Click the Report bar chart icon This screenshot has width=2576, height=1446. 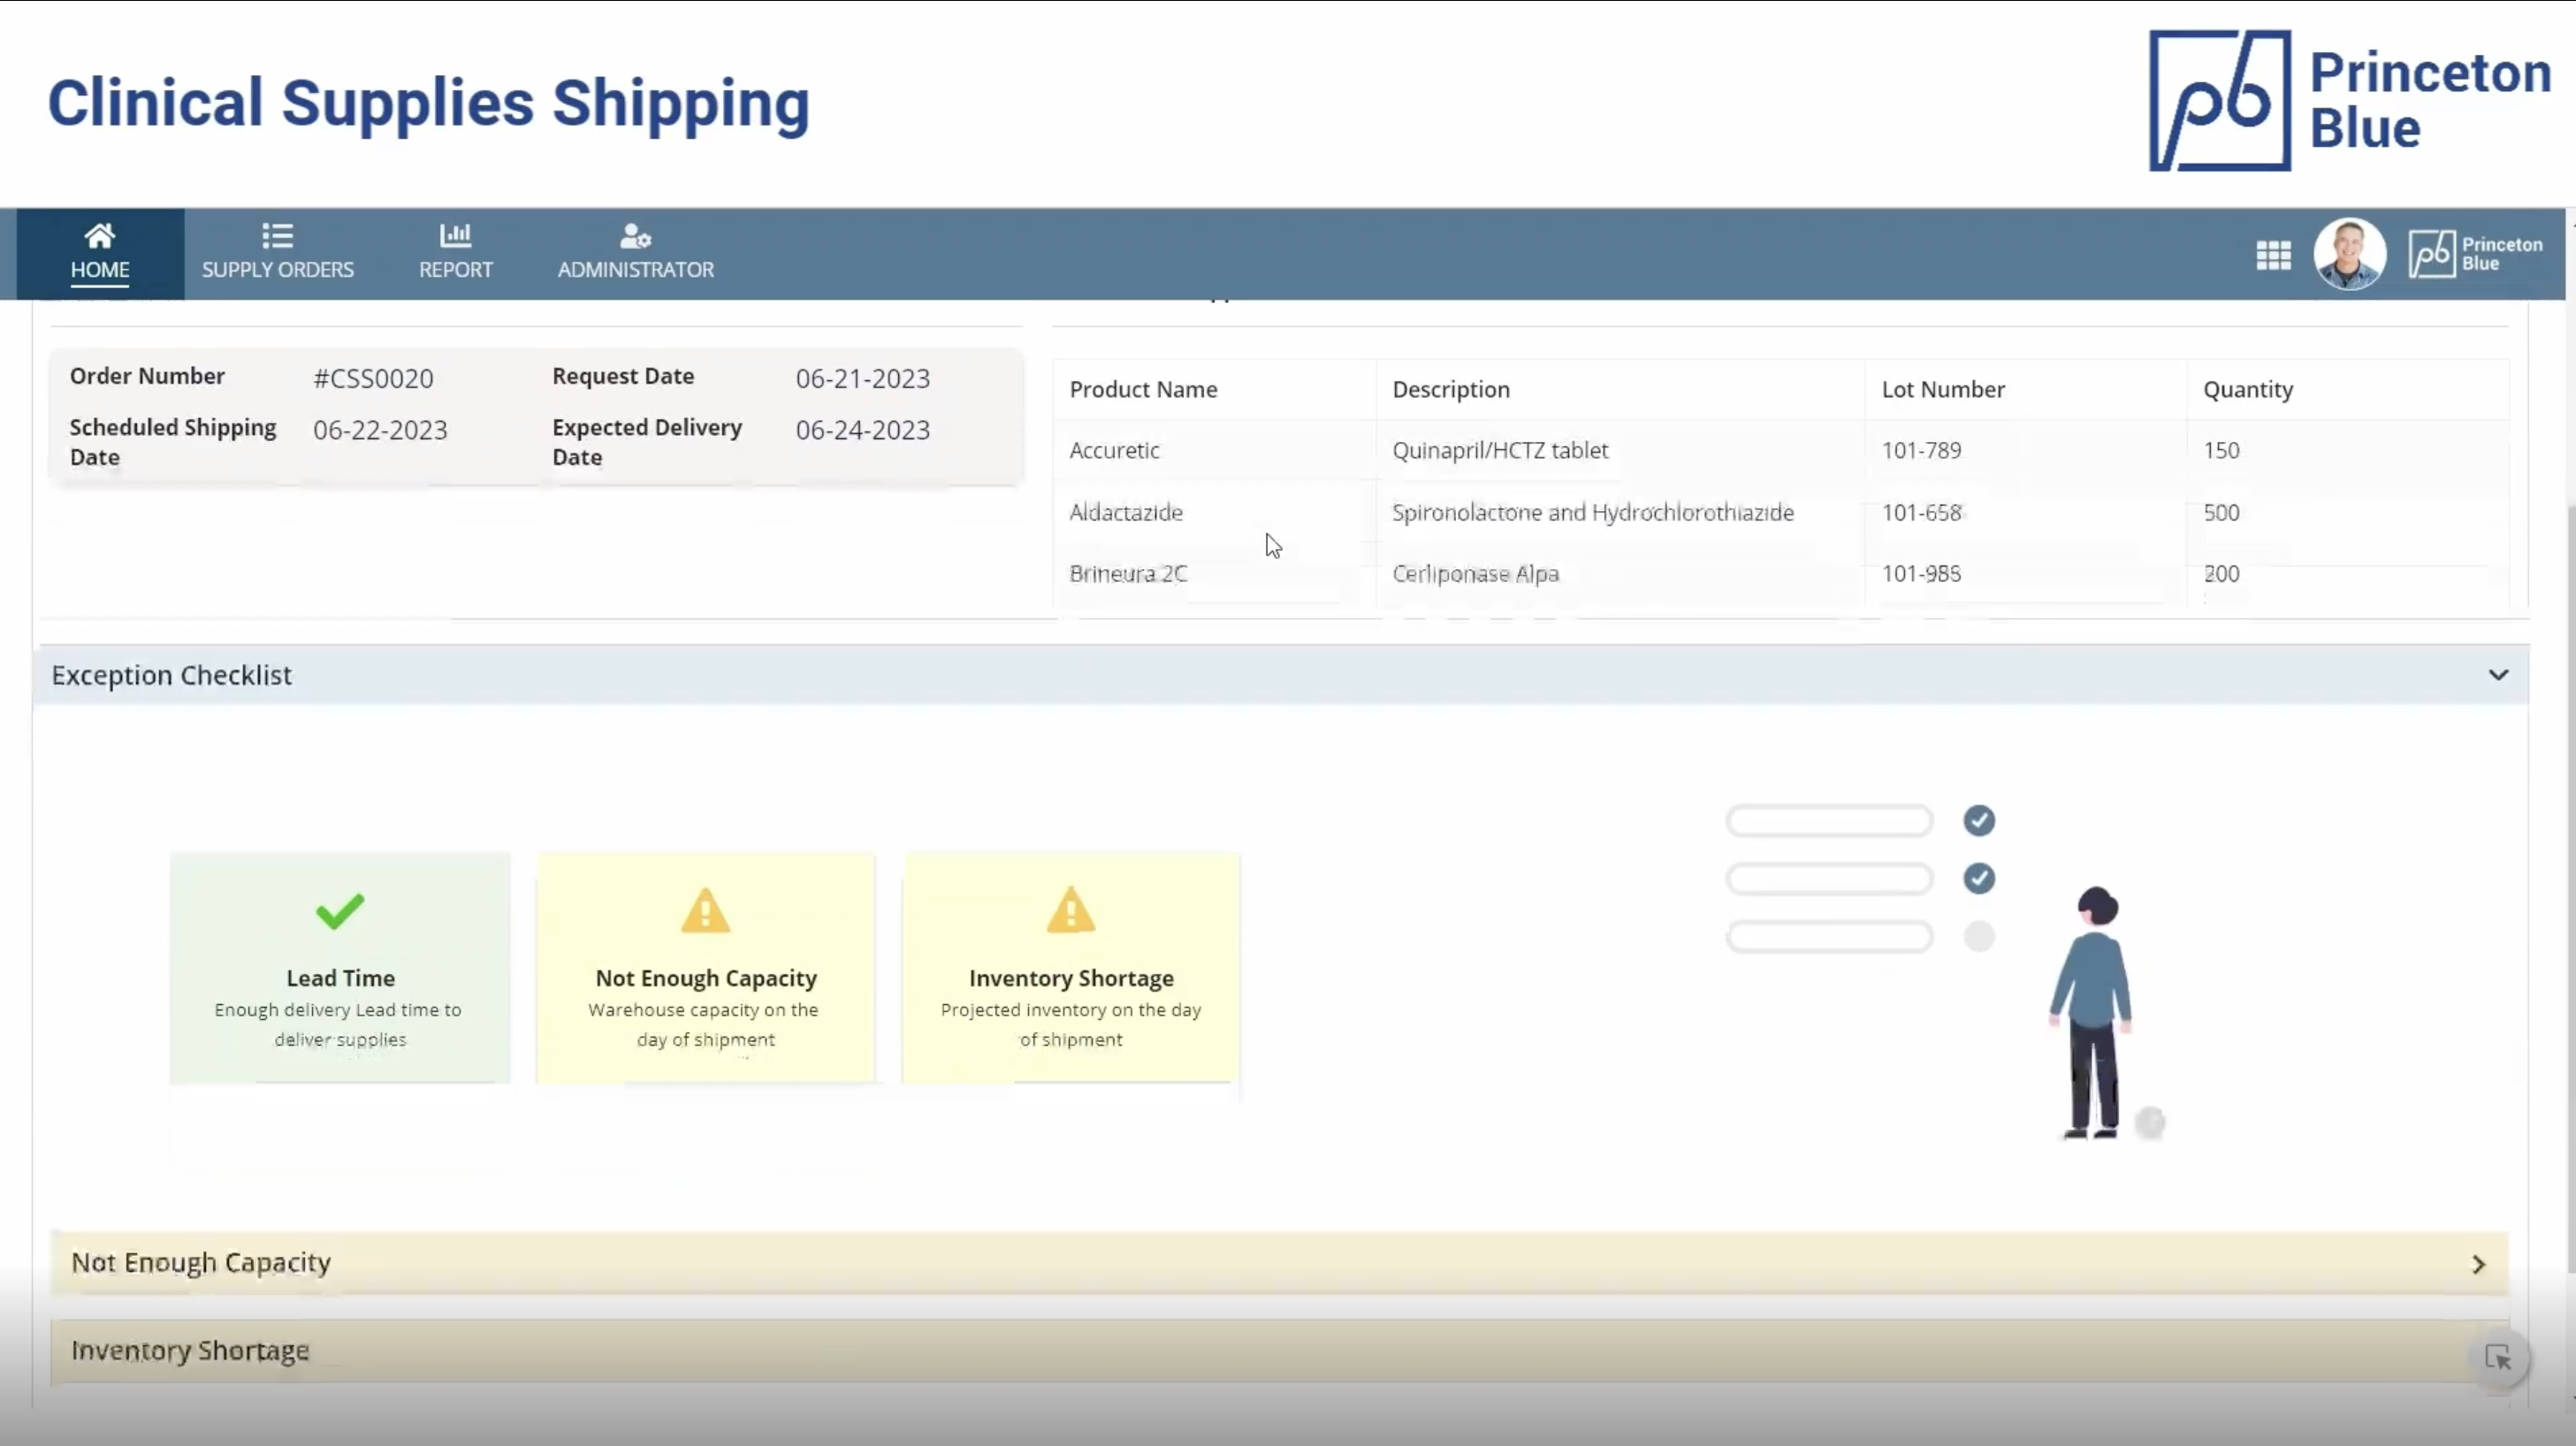[x=455, y=236]
